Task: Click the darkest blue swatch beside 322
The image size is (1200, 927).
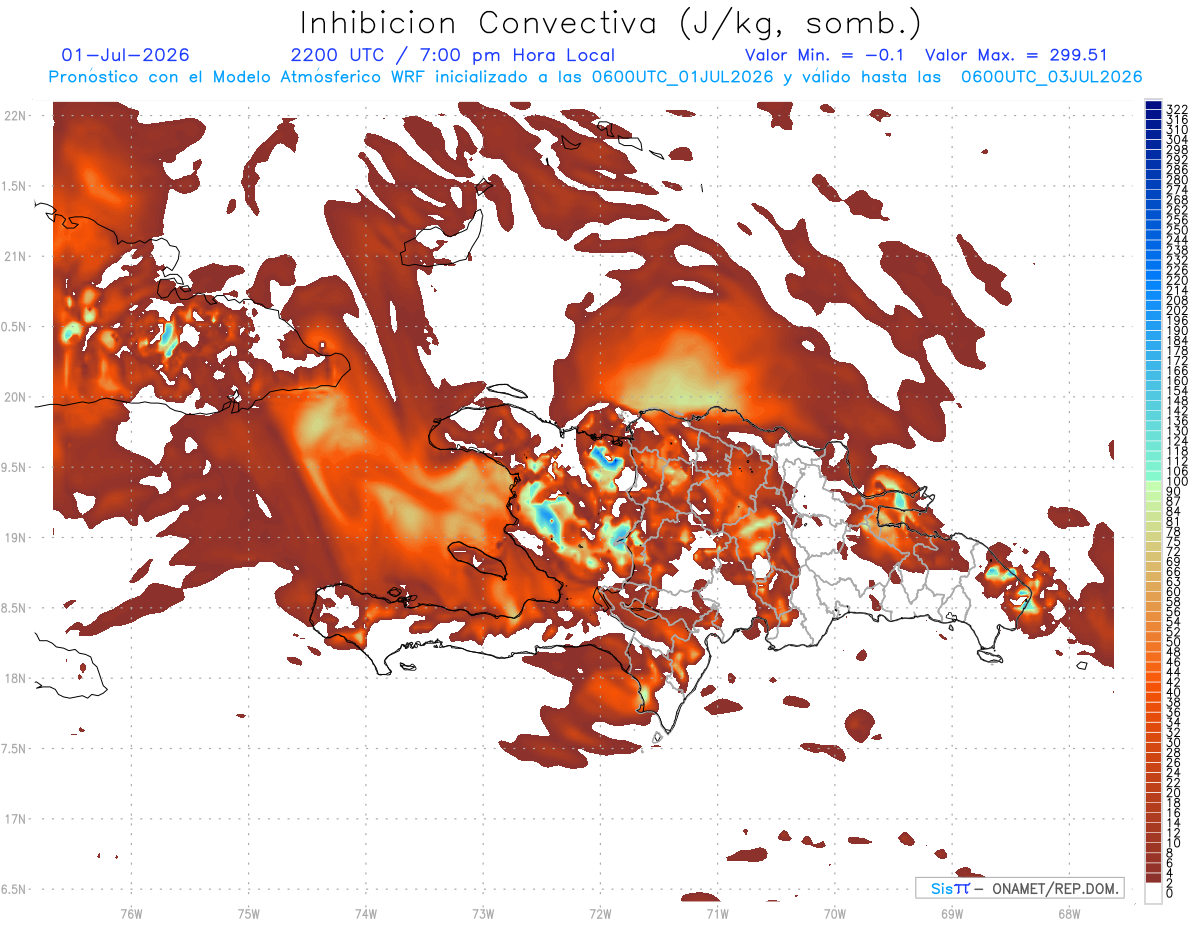Action: pyautogui.click(x=1153, y=106)
